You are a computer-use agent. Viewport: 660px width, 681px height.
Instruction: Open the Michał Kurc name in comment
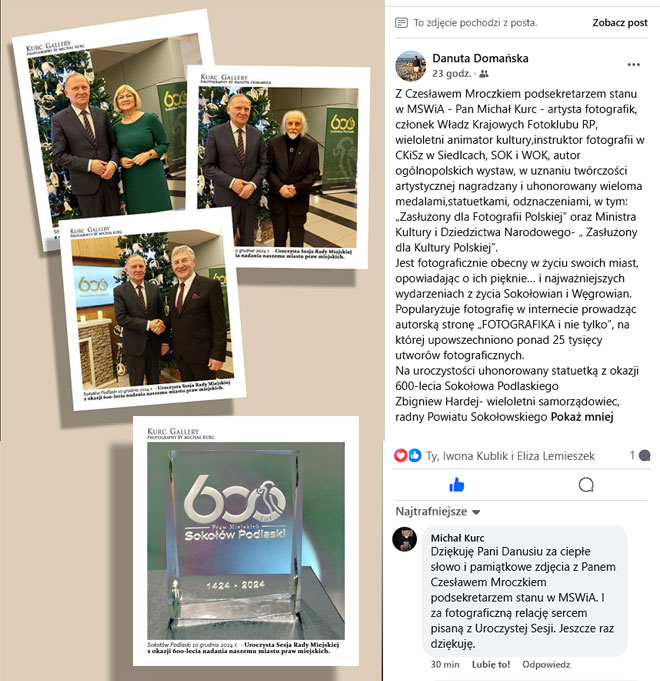pos(457,538)
